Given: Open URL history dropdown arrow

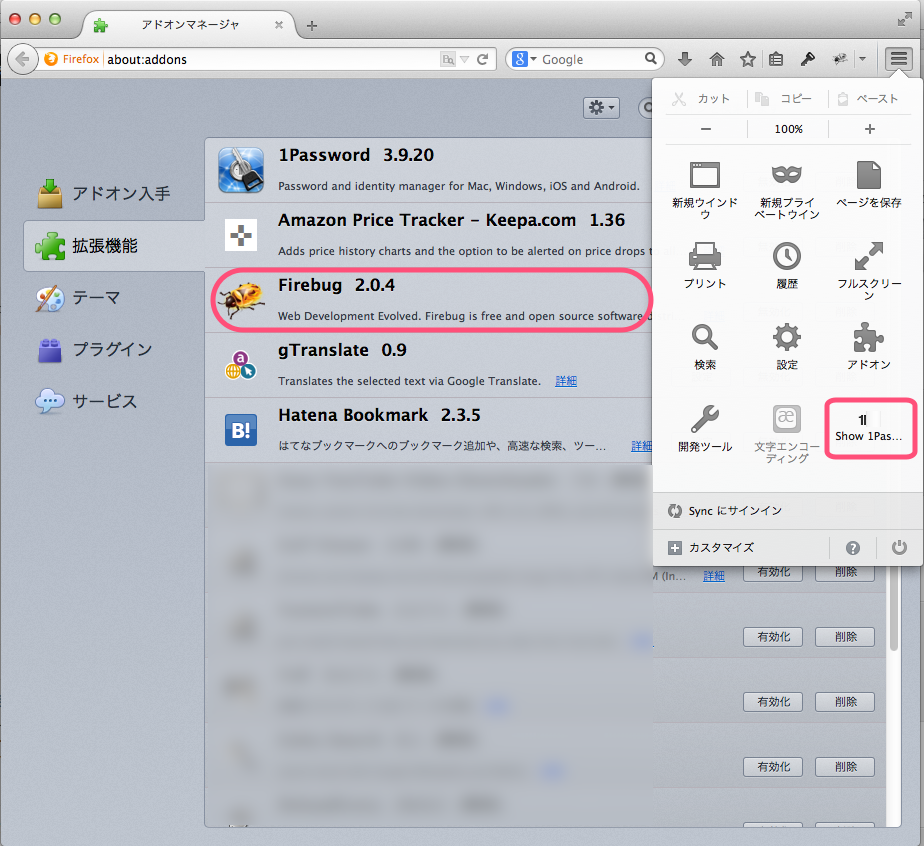Looking at the screenshot, I should point(464,59).
